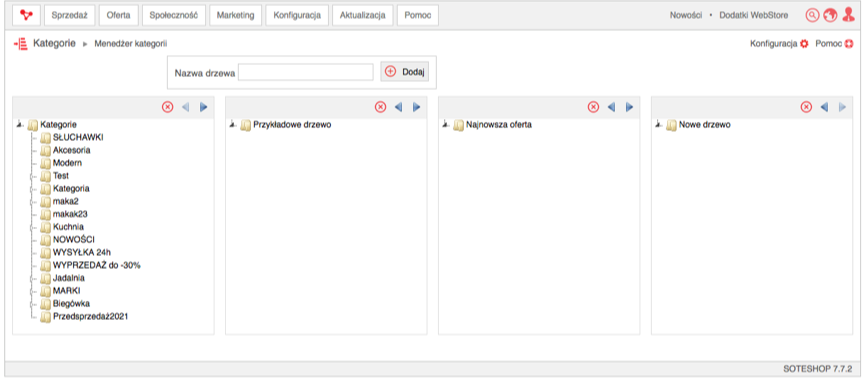Open the user account icon
Image resolution: width=864 pixels, height=380 pixels.
(848, 15)
